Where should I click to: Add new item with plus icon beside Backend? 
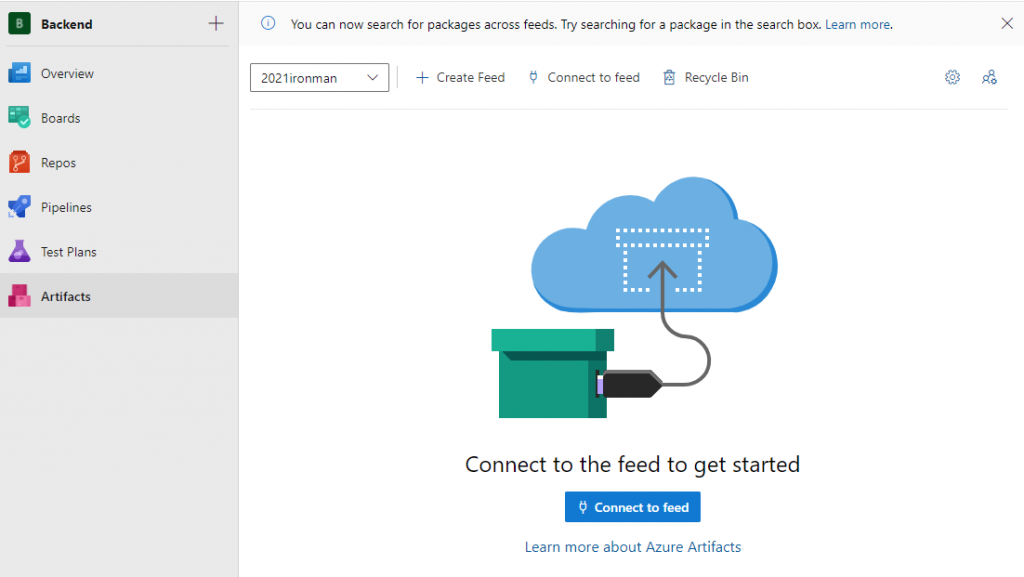tap(216, 23)
